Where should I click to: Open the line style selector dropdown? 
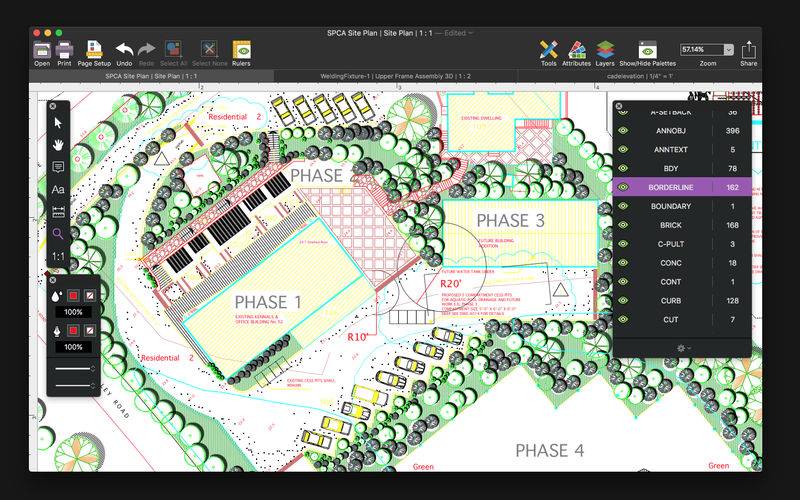click(75, 370)
